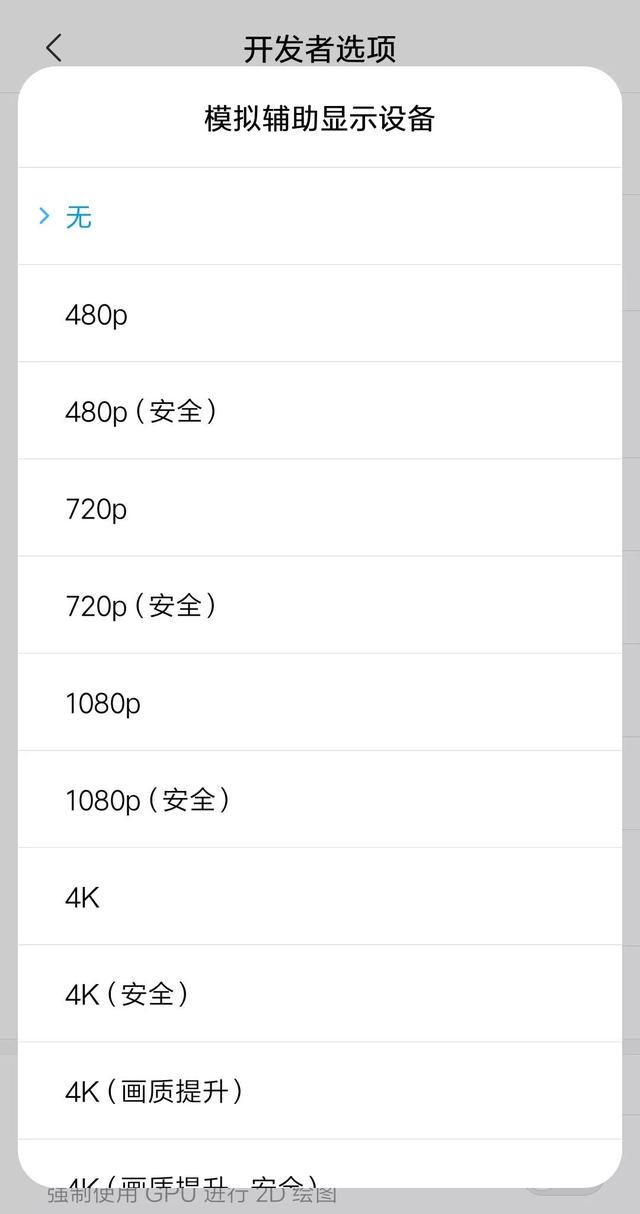Choose the plain 480p display option
The image size is (640, 1214).
[96, 315]
